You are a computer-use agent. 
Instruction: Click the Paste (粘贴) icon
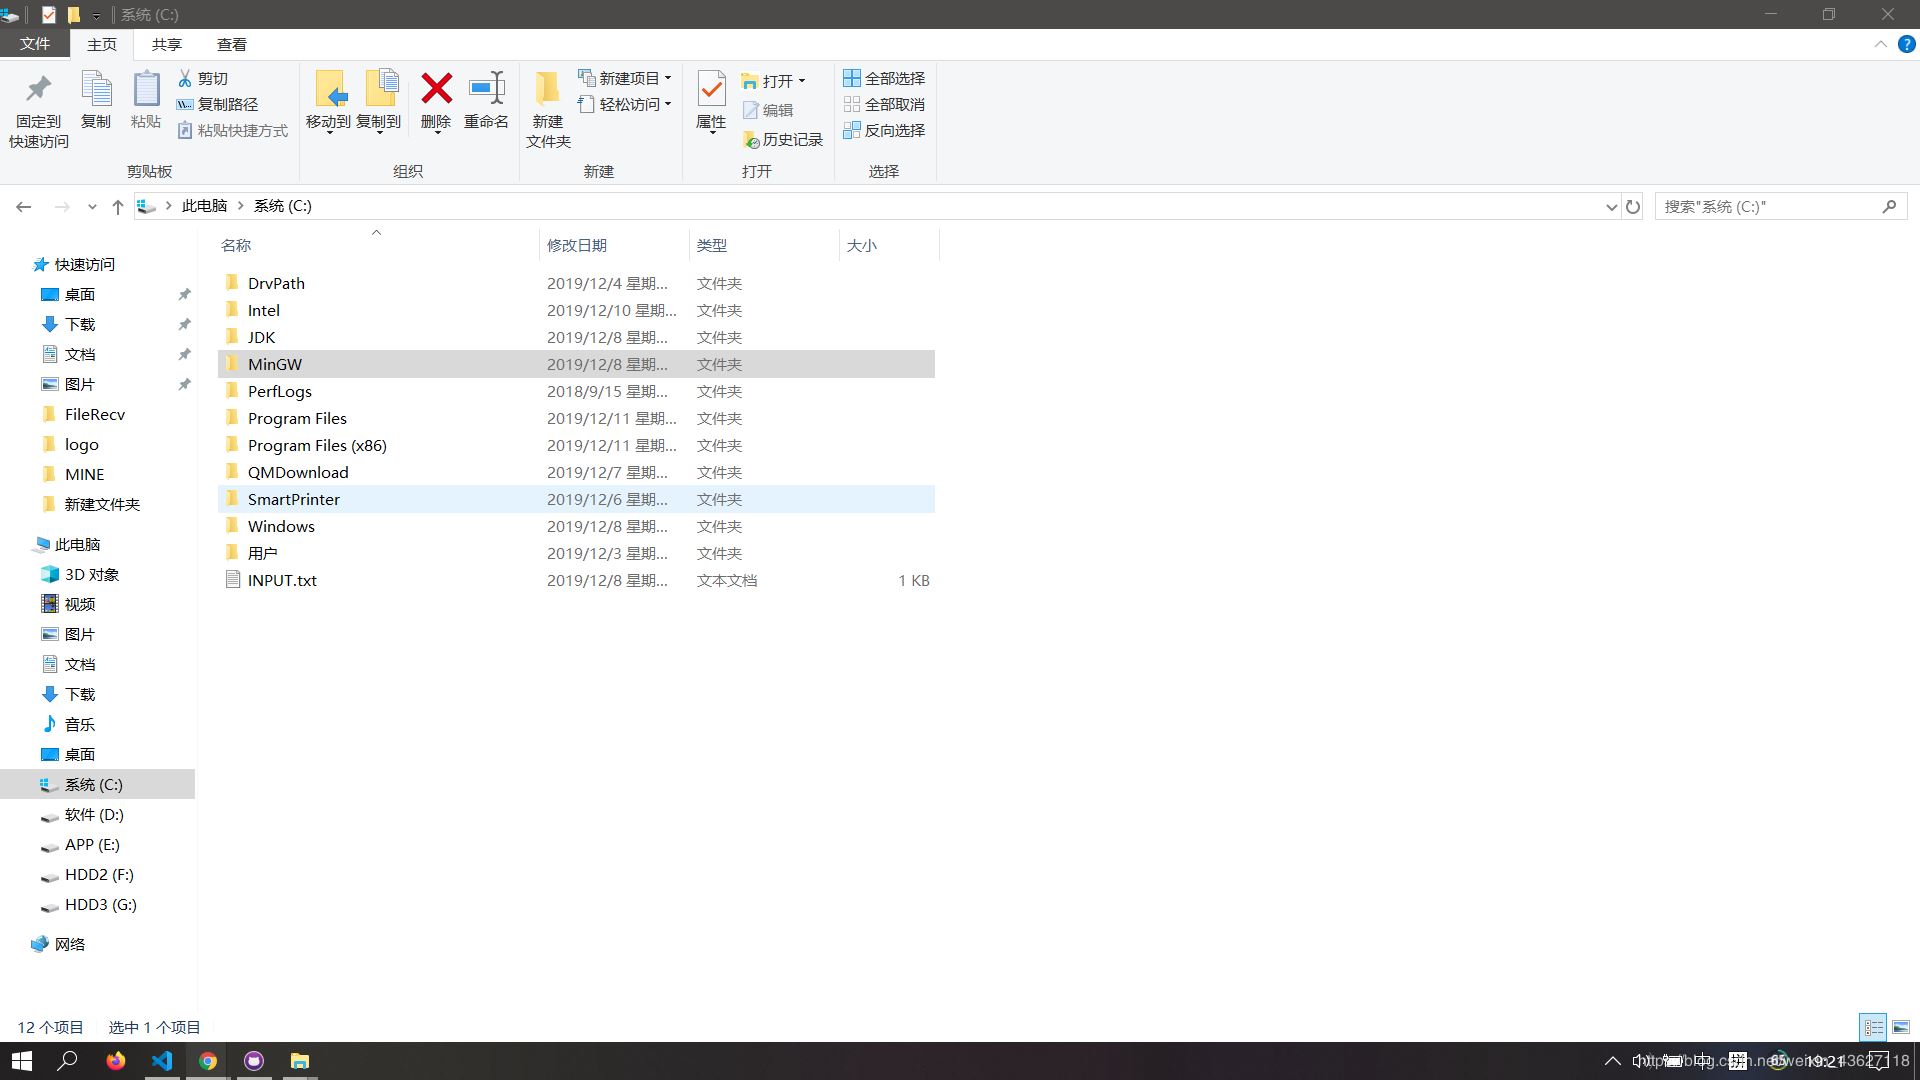(146, 100)
